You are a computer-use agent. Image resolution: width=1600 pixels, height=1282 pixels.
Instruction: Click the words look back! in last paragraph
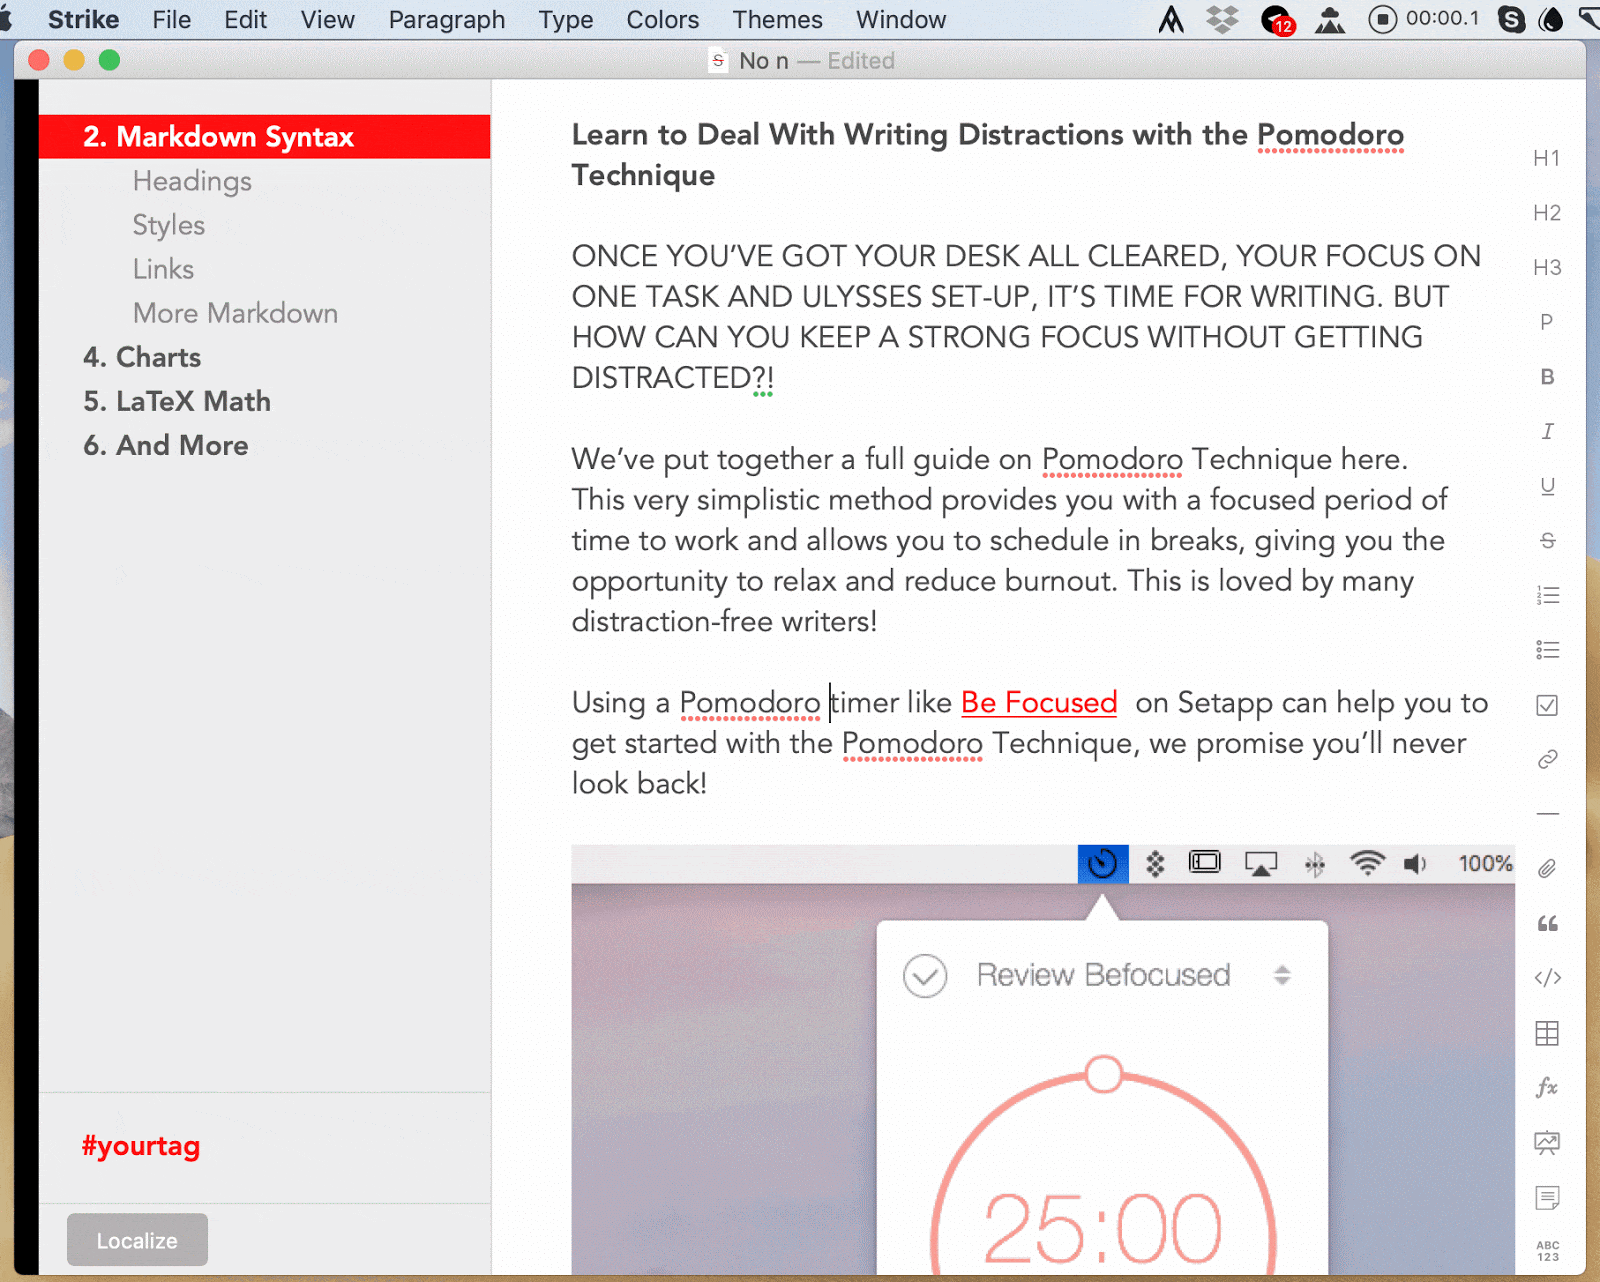(x=639, y=783)
